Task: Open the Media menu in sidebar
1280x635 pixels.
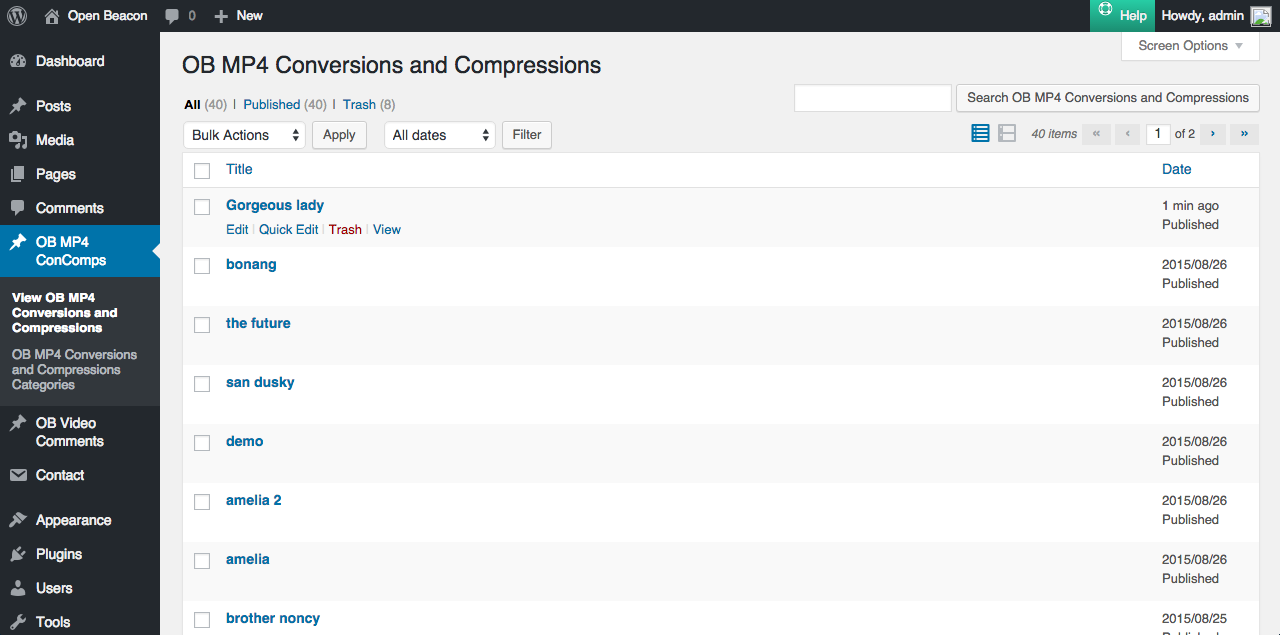Action: click(x=55, y=140)
